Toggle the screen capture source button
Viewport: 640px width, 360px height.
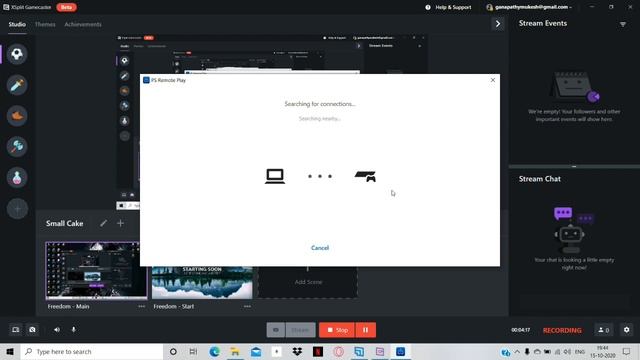[x=16, y=330]
